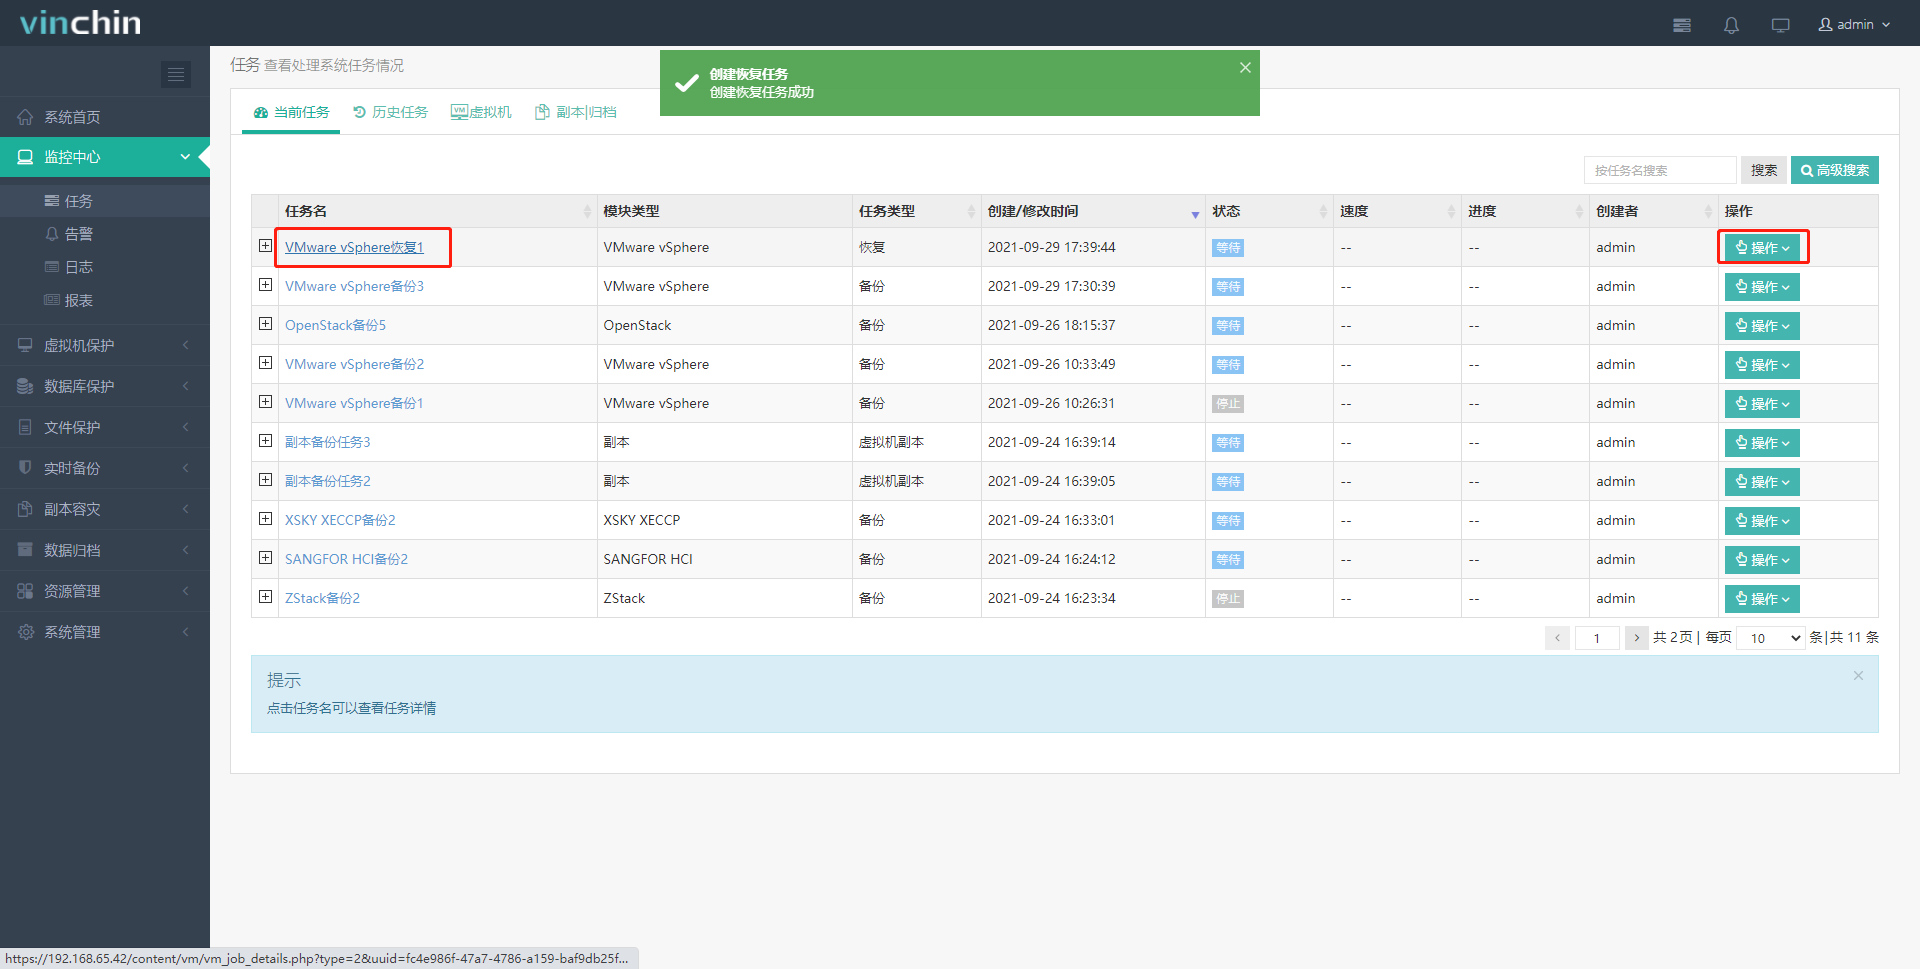This screenshot has width=1920, height=969.
Task: Expand row of VMware vSphere备份3
Action: click(265, 285)
